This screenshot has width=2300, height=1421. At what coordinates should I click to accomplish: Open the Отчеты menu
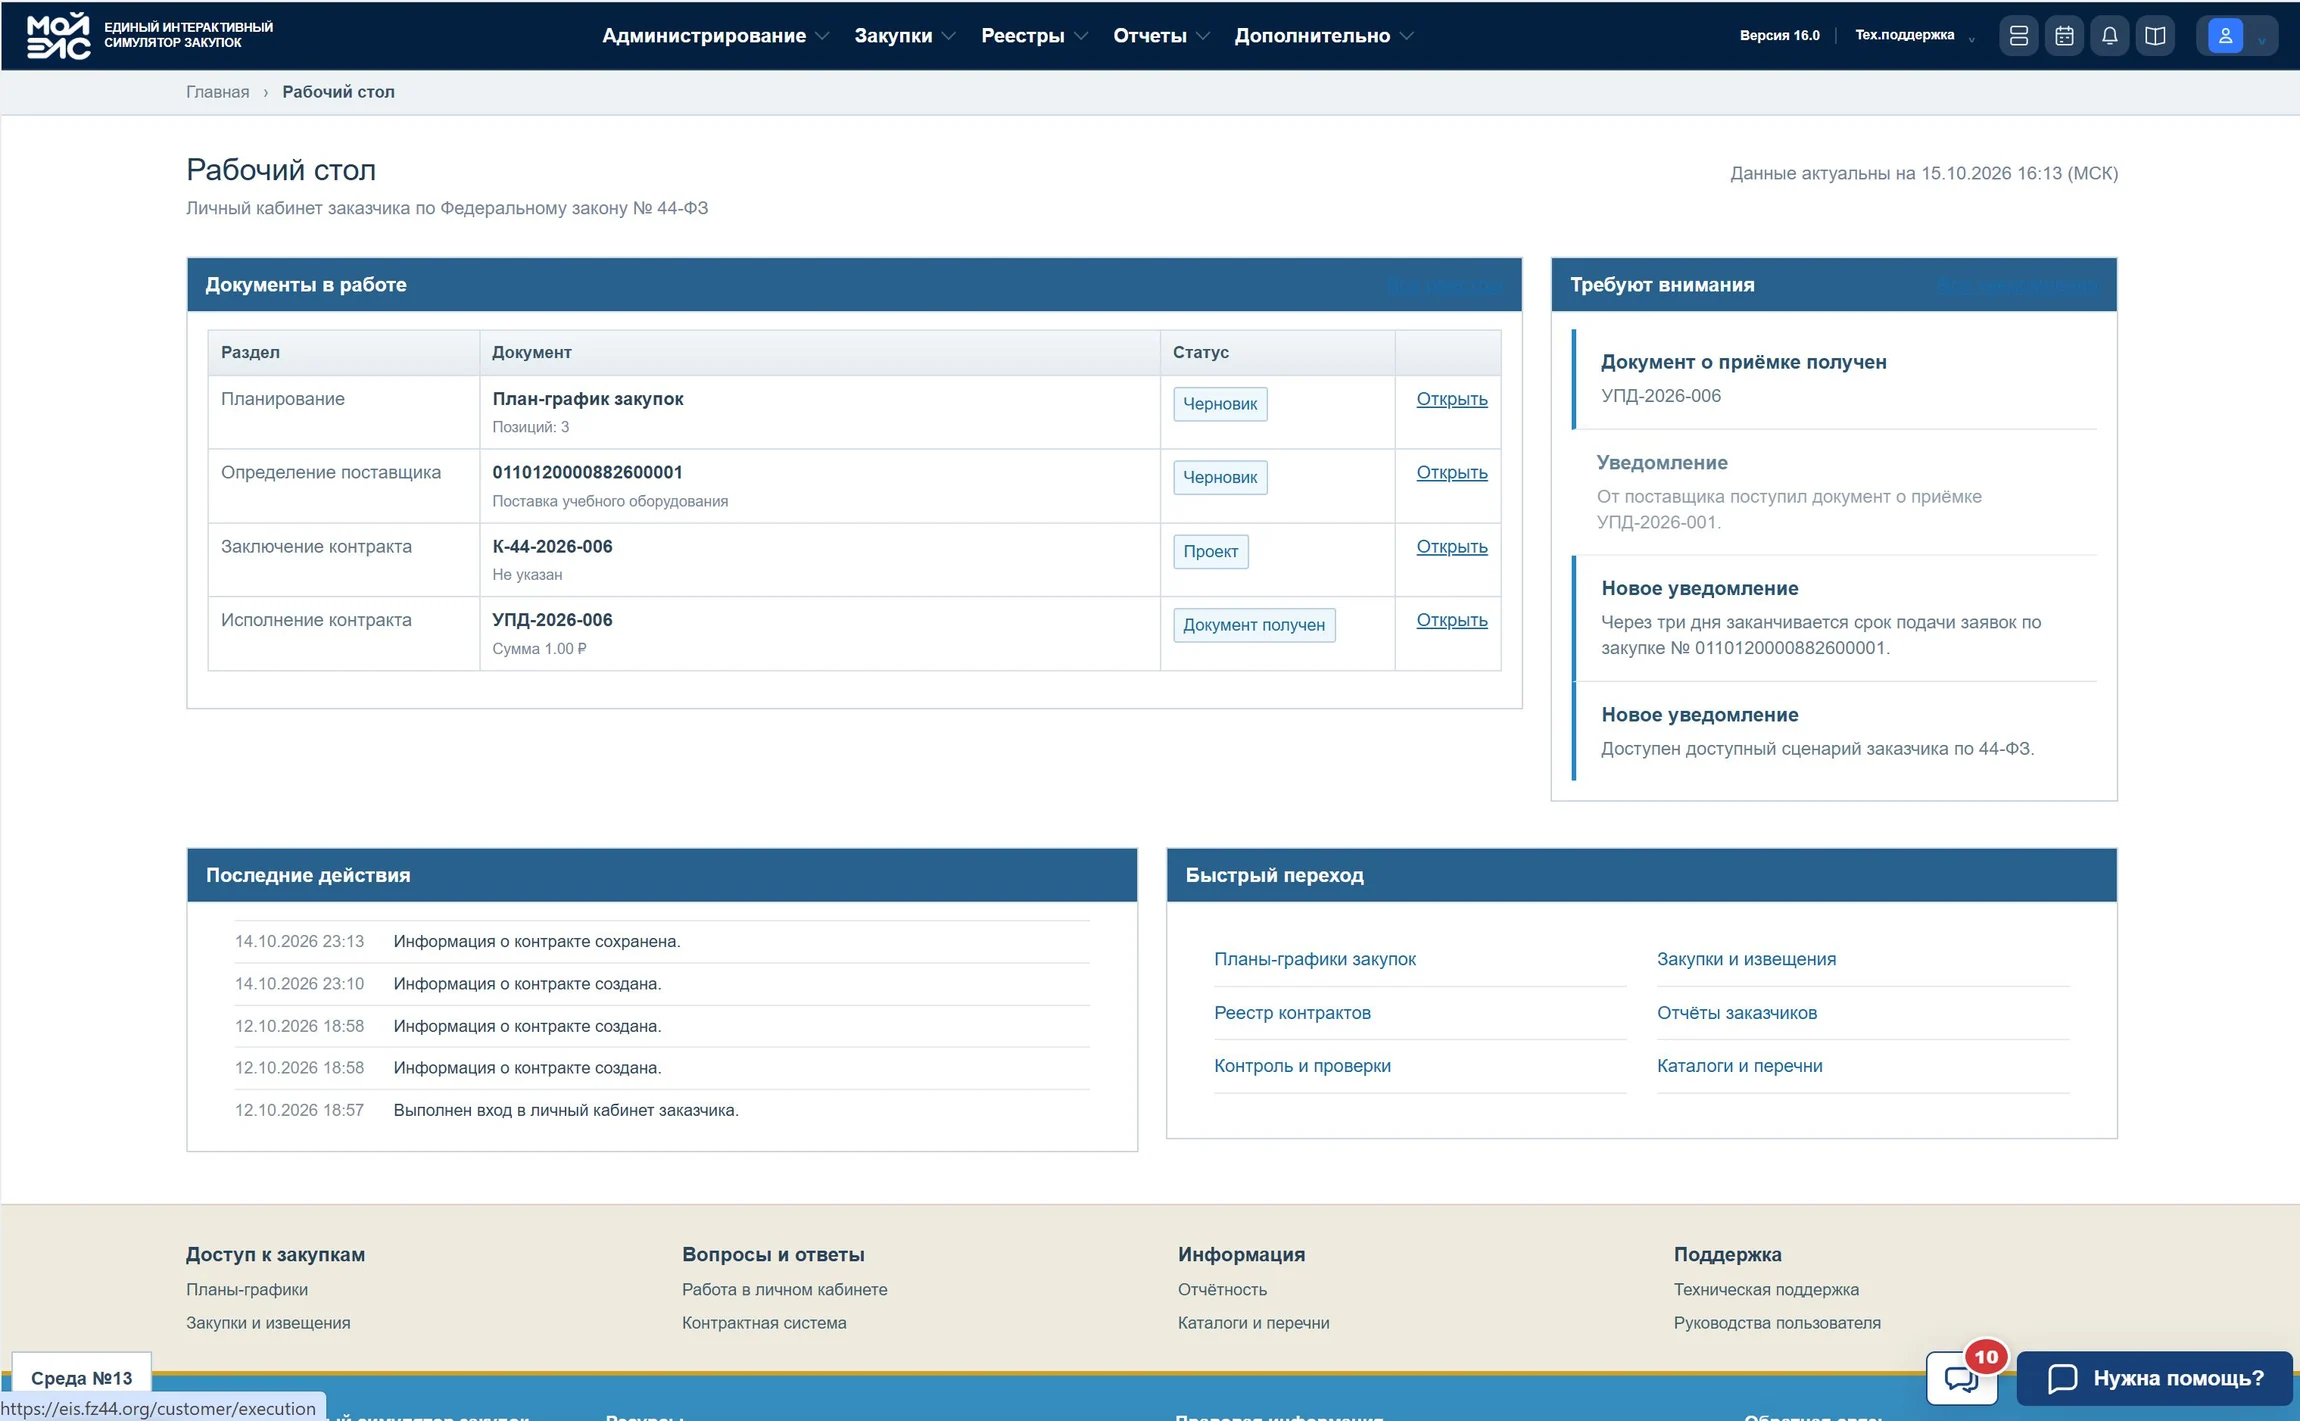(1161, 35)
